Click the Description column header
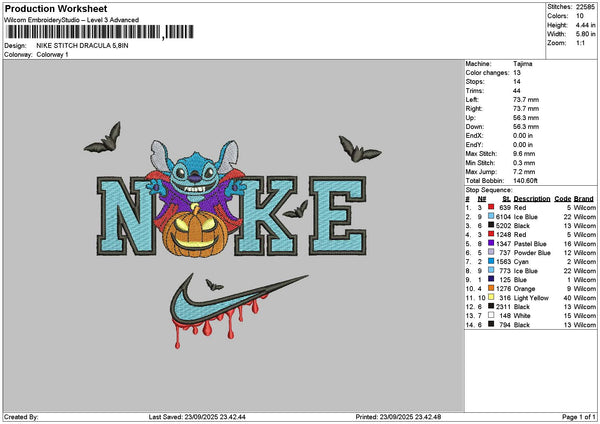Image resolution: width=600 pixels, height=424 pixels. coord(532,199)
